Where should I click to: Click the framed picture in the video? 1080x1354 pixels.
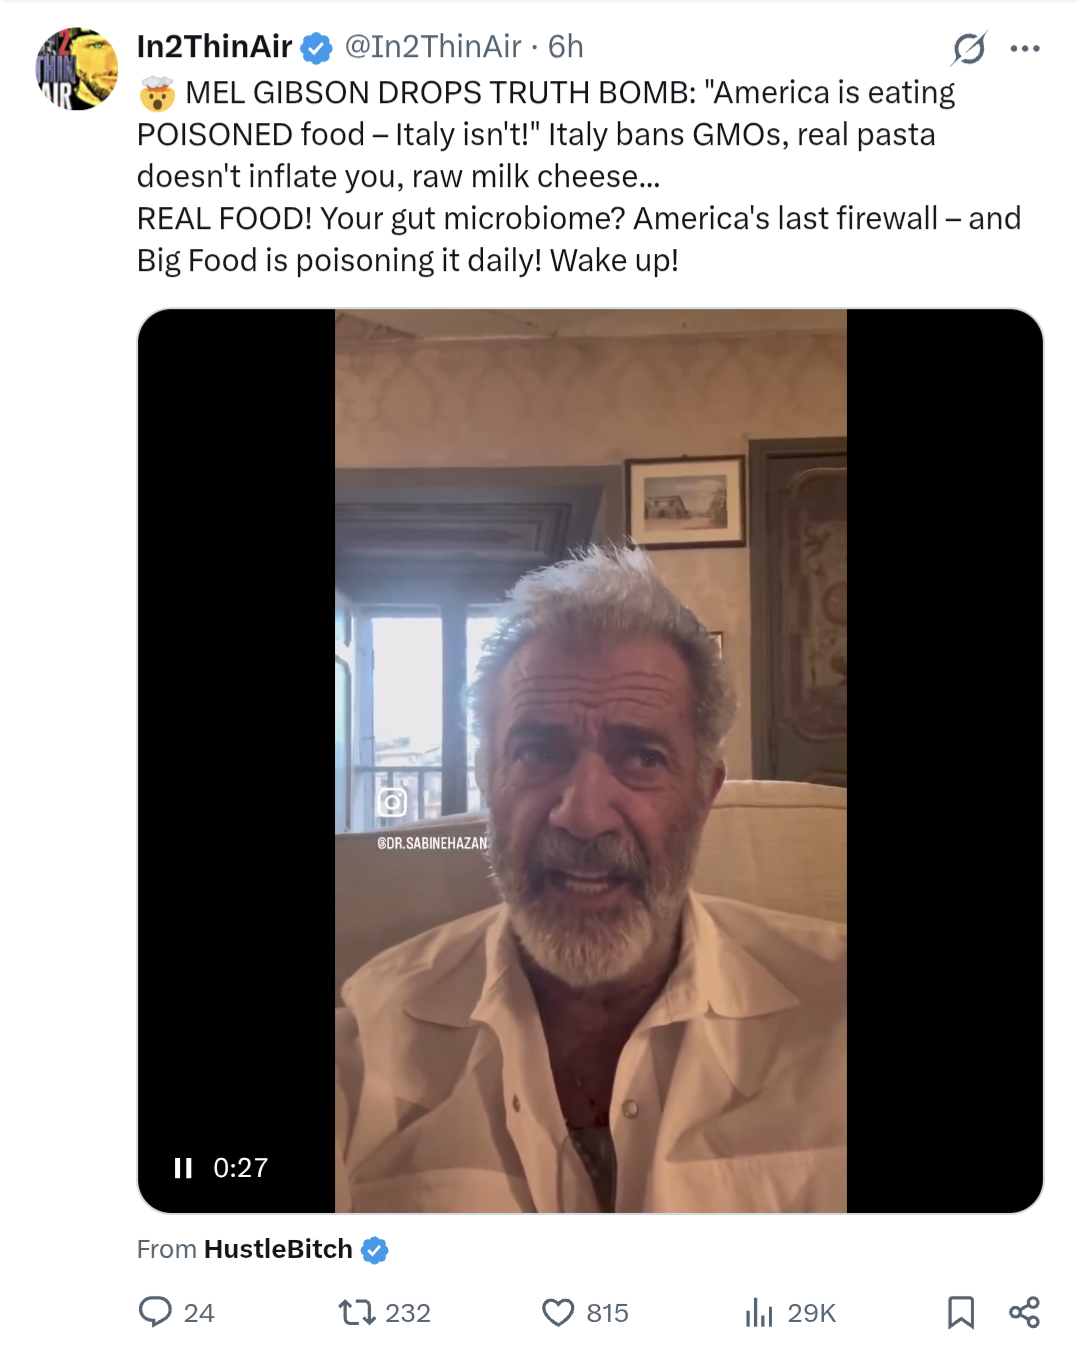click(x=686, y=500)
